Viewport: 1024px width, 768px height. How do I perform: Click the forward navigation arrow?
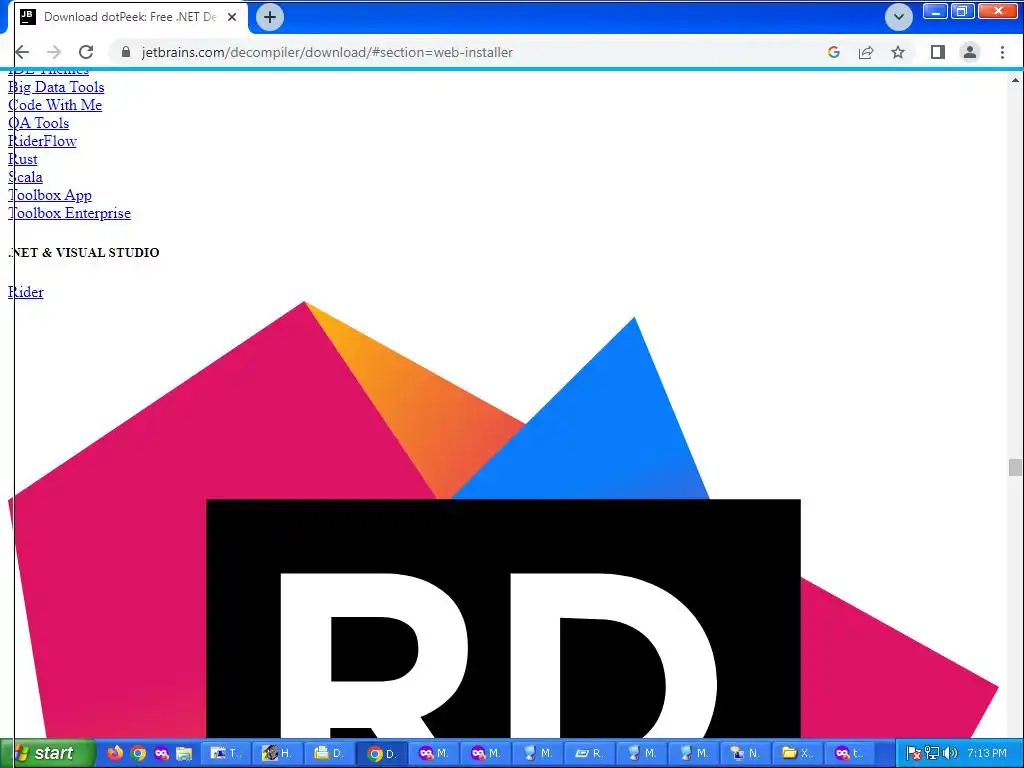[x=54, y=52]
